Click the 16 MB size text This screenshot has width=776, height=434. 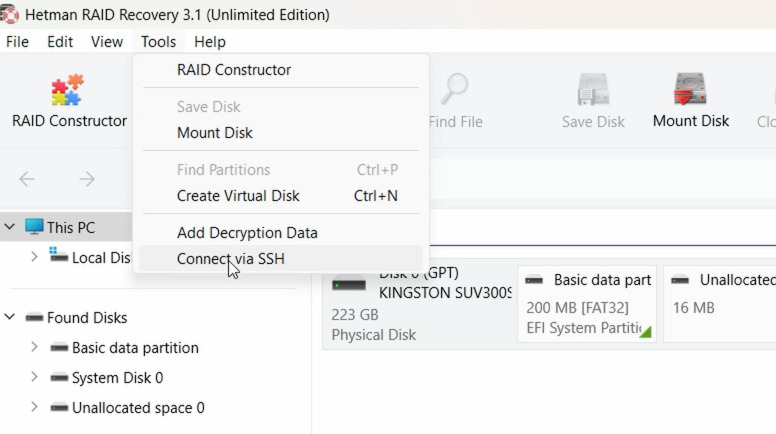pos(693,308)
